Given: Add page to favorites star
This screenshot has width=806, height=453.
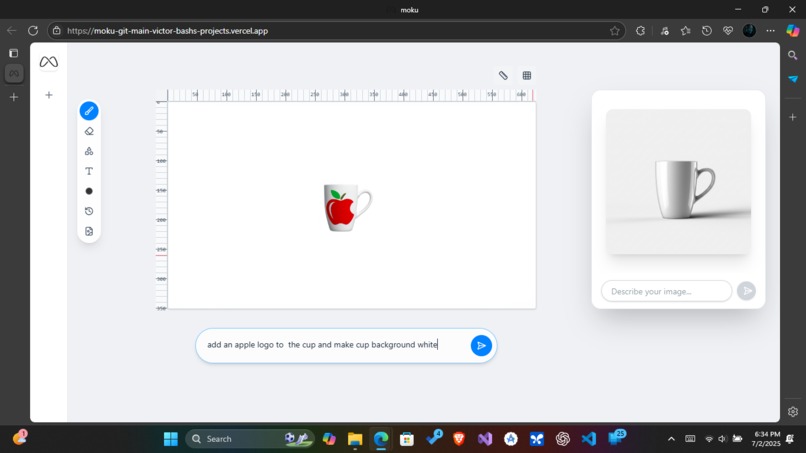Looking at the screenshot, I should [x=614, y=31].
